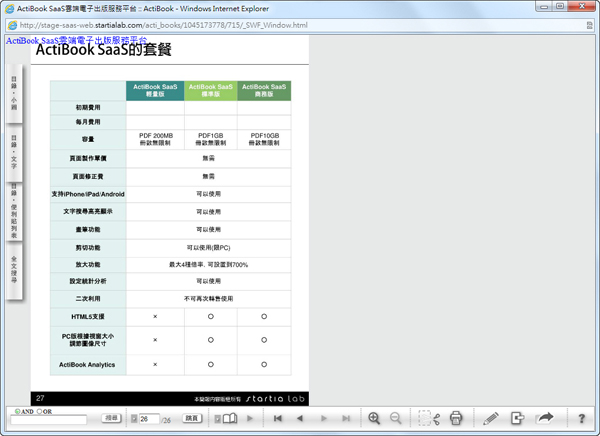Select the OR search radio button

click(x=39, y=412)
